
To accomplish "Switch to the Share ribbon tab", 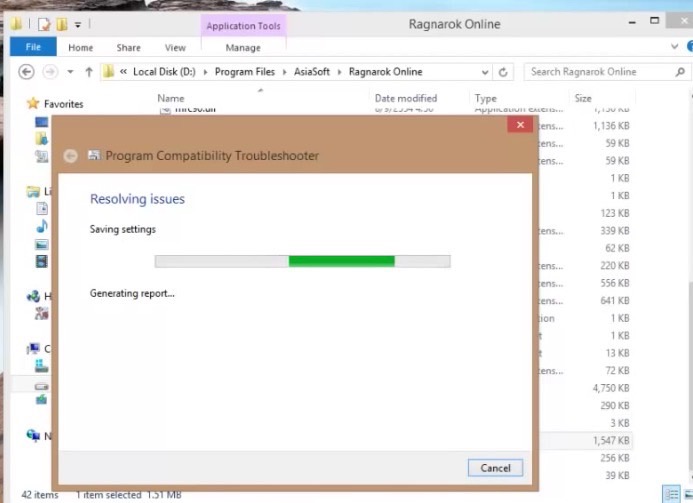I will pyautogui.click(x=128, y=48).
